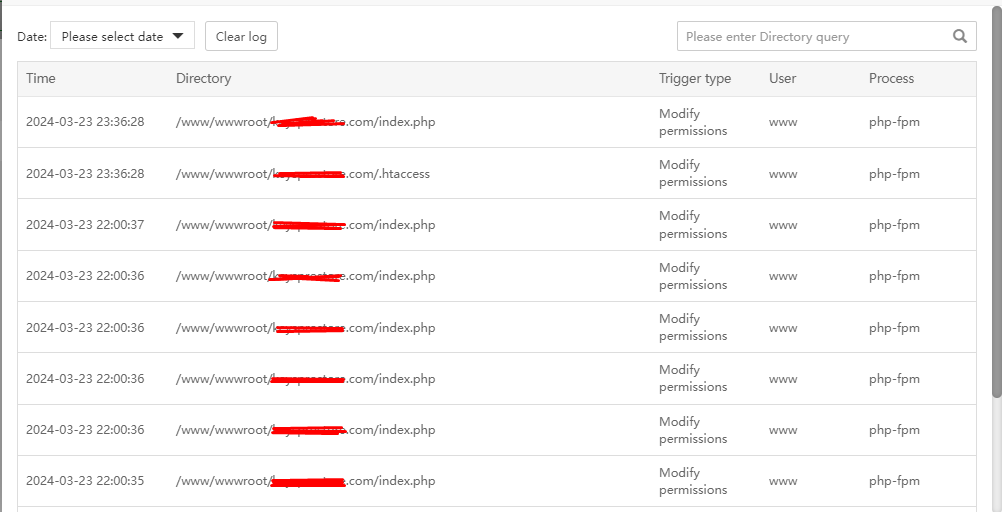Screen dimensions: 1002x512
Task: Click php-fpm in the .htaccess row
Action: pos(894,174)
